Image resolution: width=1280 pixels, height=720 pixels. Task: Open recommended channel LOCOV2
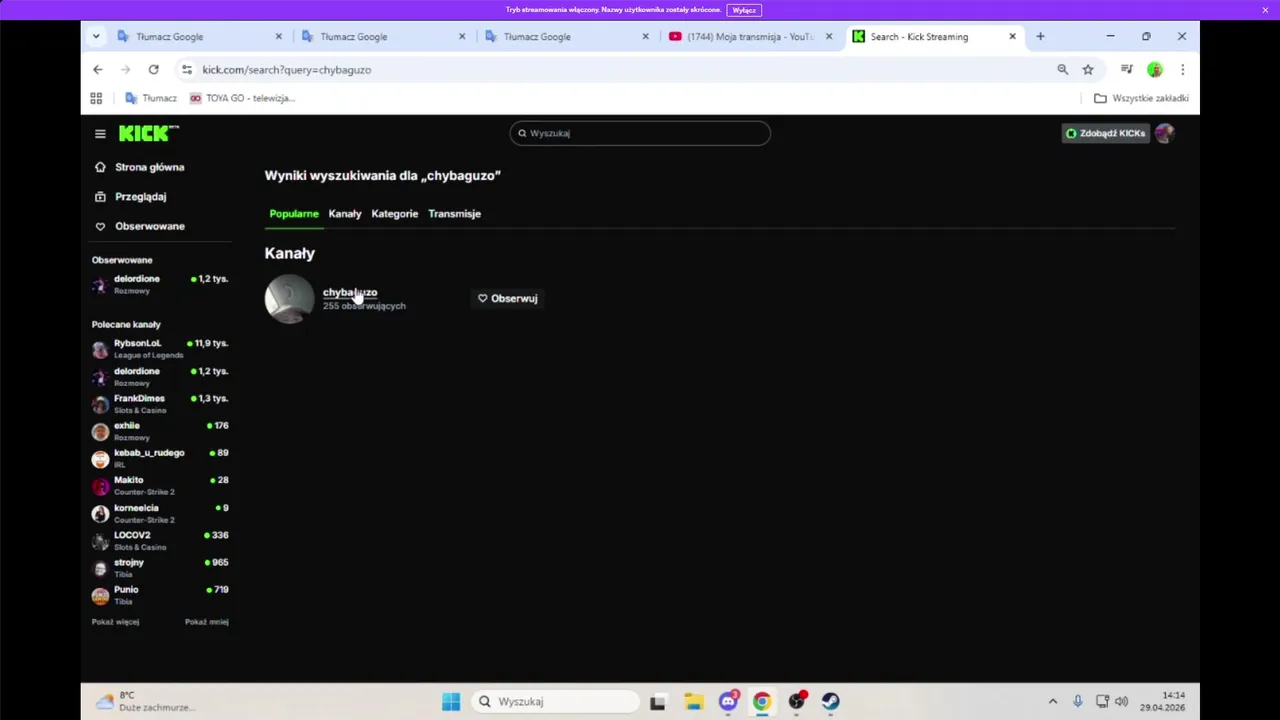[x=160, y=541]
